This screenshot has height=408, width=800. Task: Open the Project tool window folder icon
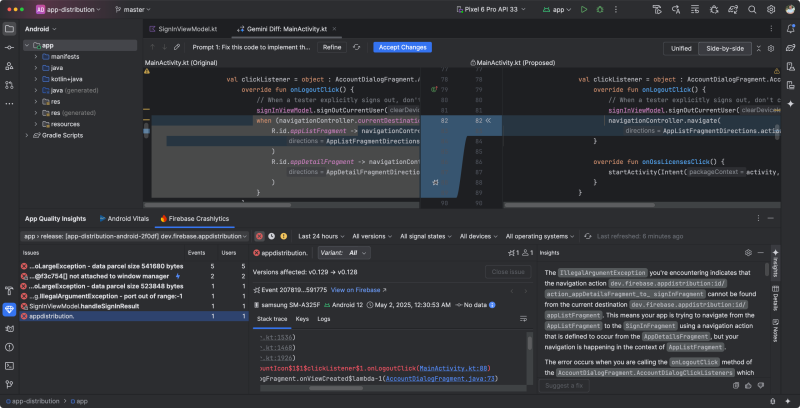point(10,29)
